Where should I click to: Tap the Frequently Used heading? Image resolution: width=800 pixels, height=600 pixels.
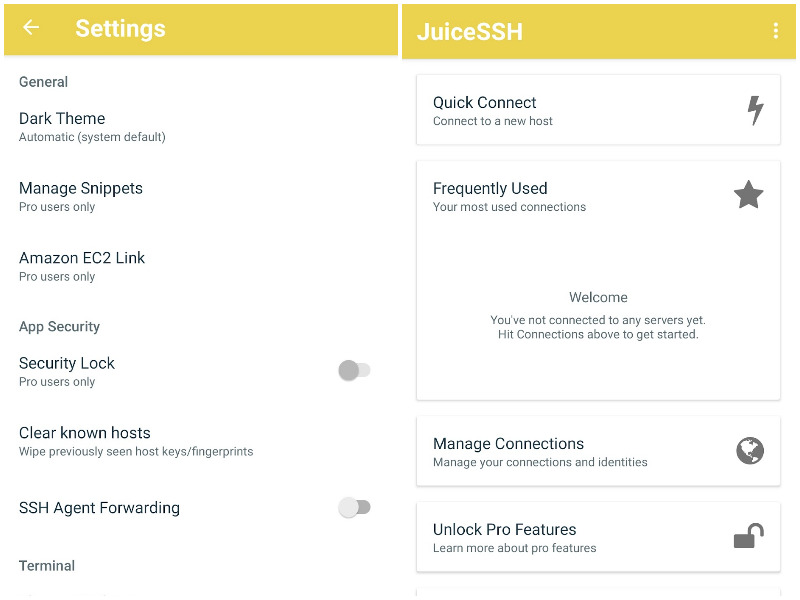(x=490, y=188)
